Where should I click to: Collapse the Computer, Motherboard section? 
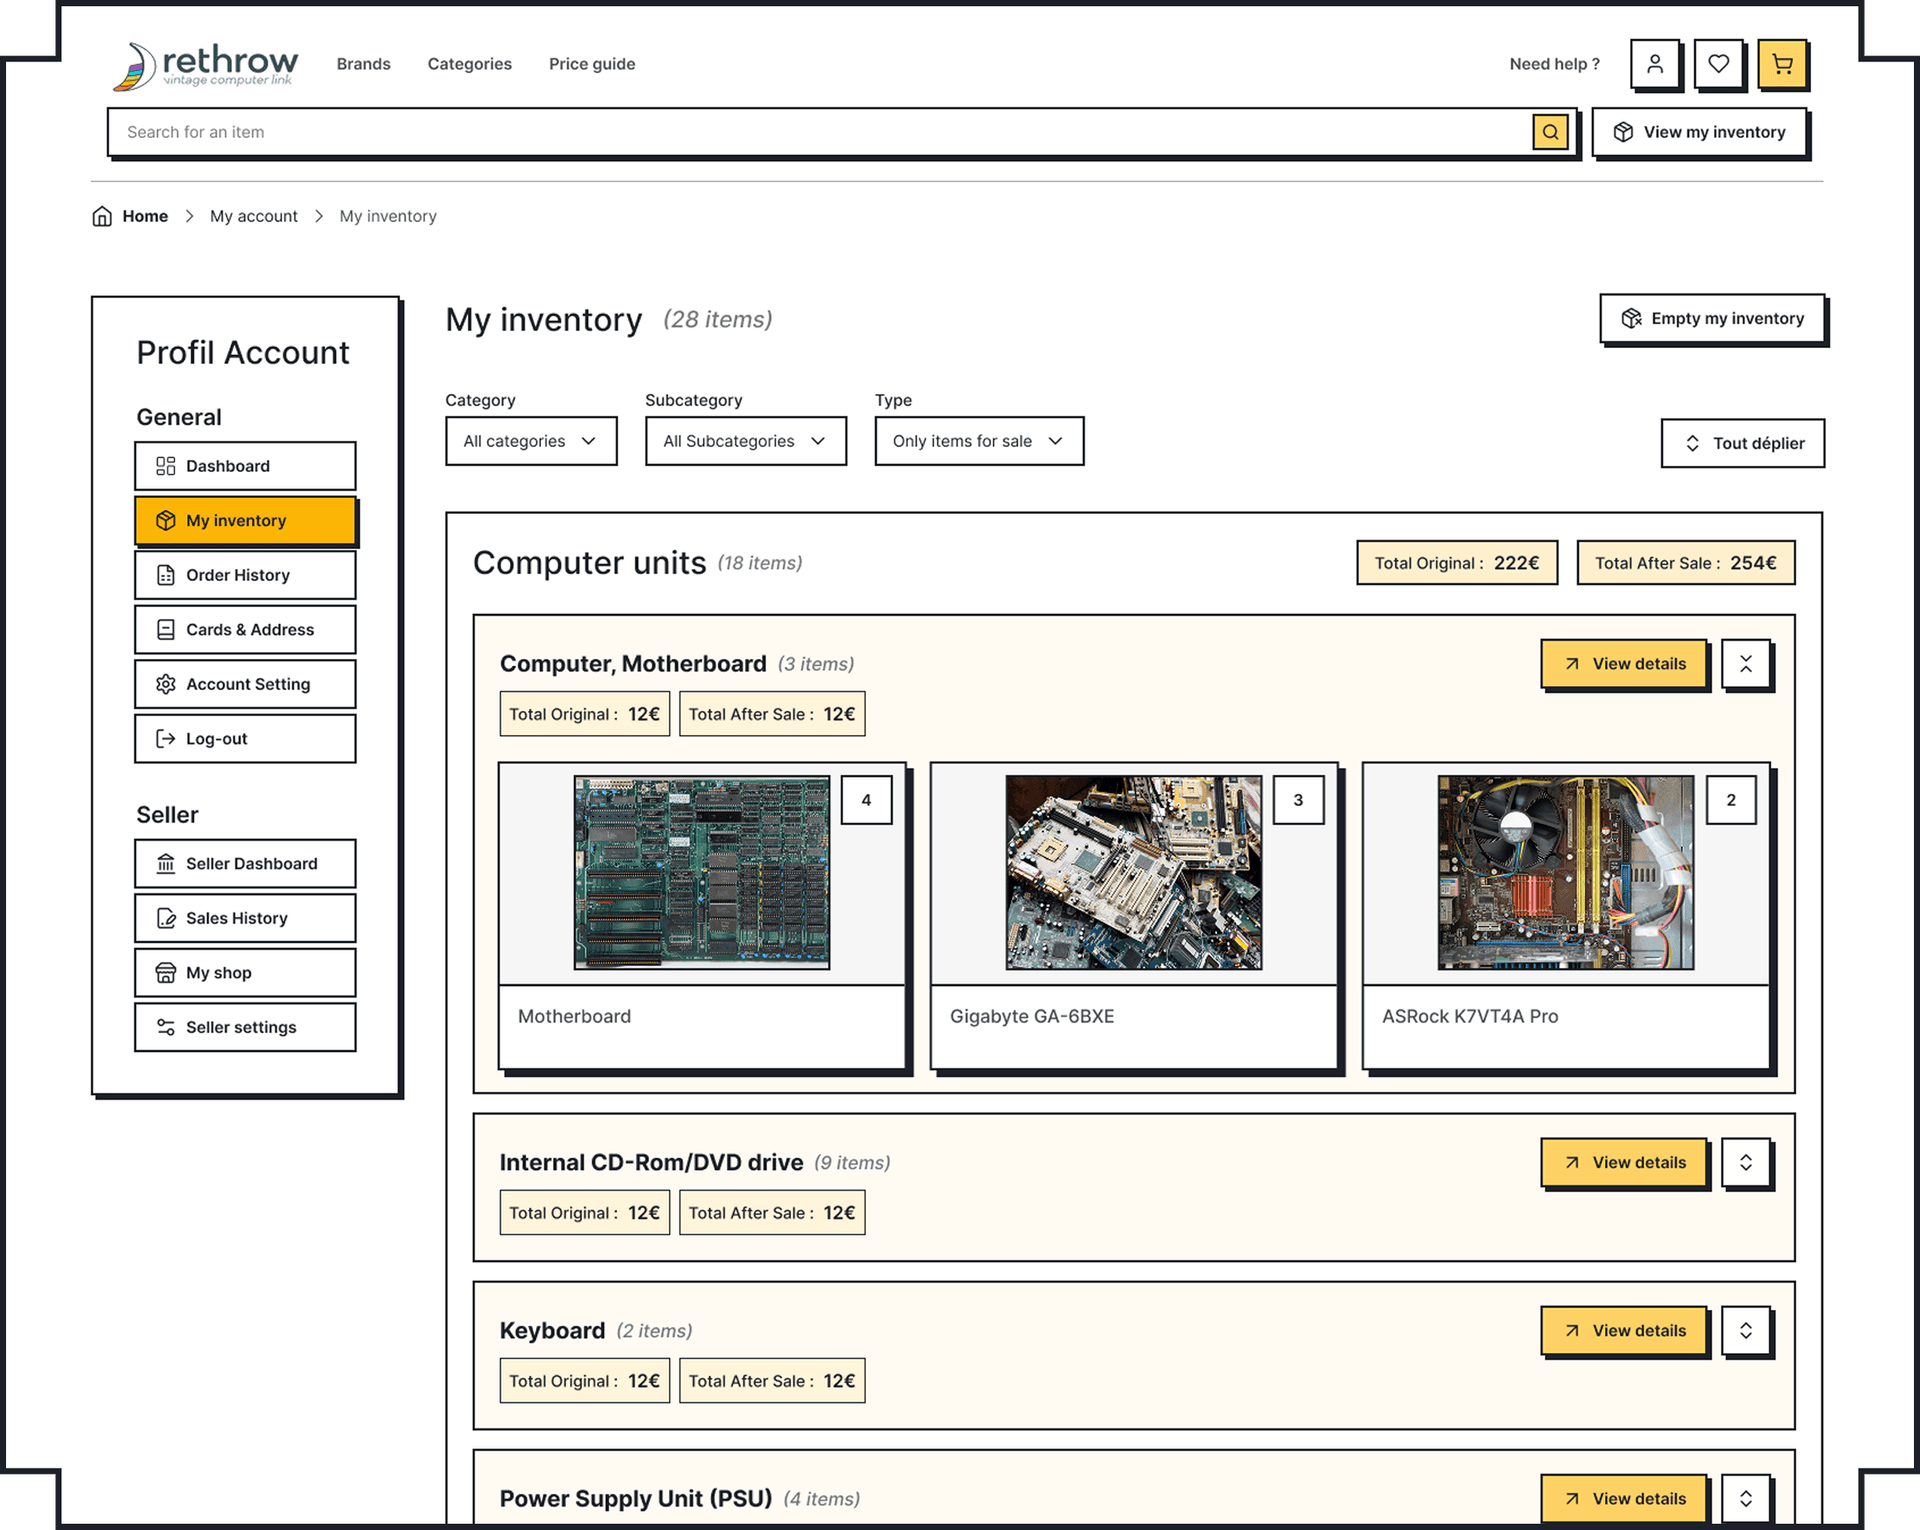coord(1746,664)
